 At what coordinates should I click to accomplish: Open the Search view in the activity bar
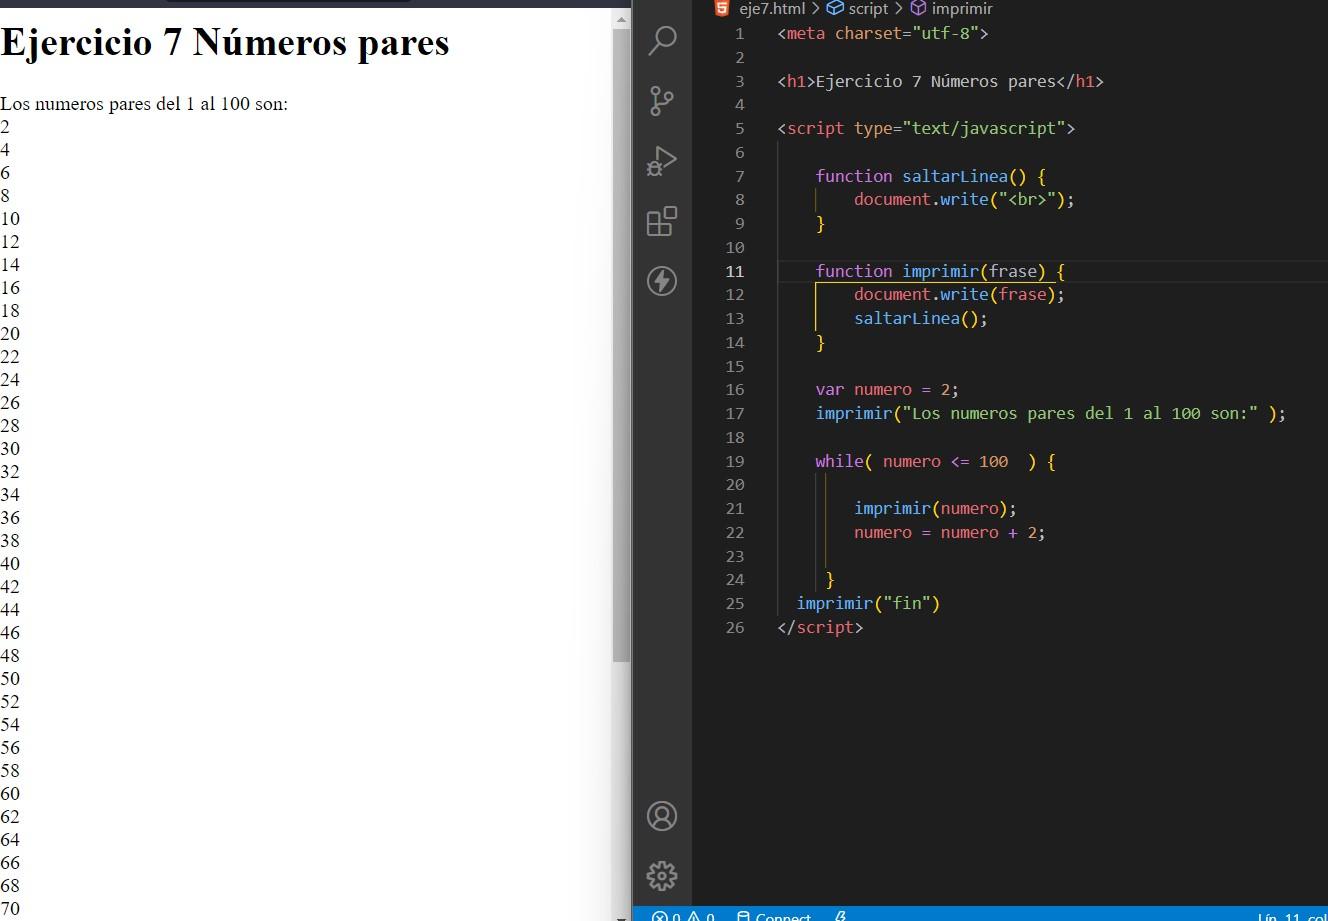pyautogui.click(x=662, y=41)
